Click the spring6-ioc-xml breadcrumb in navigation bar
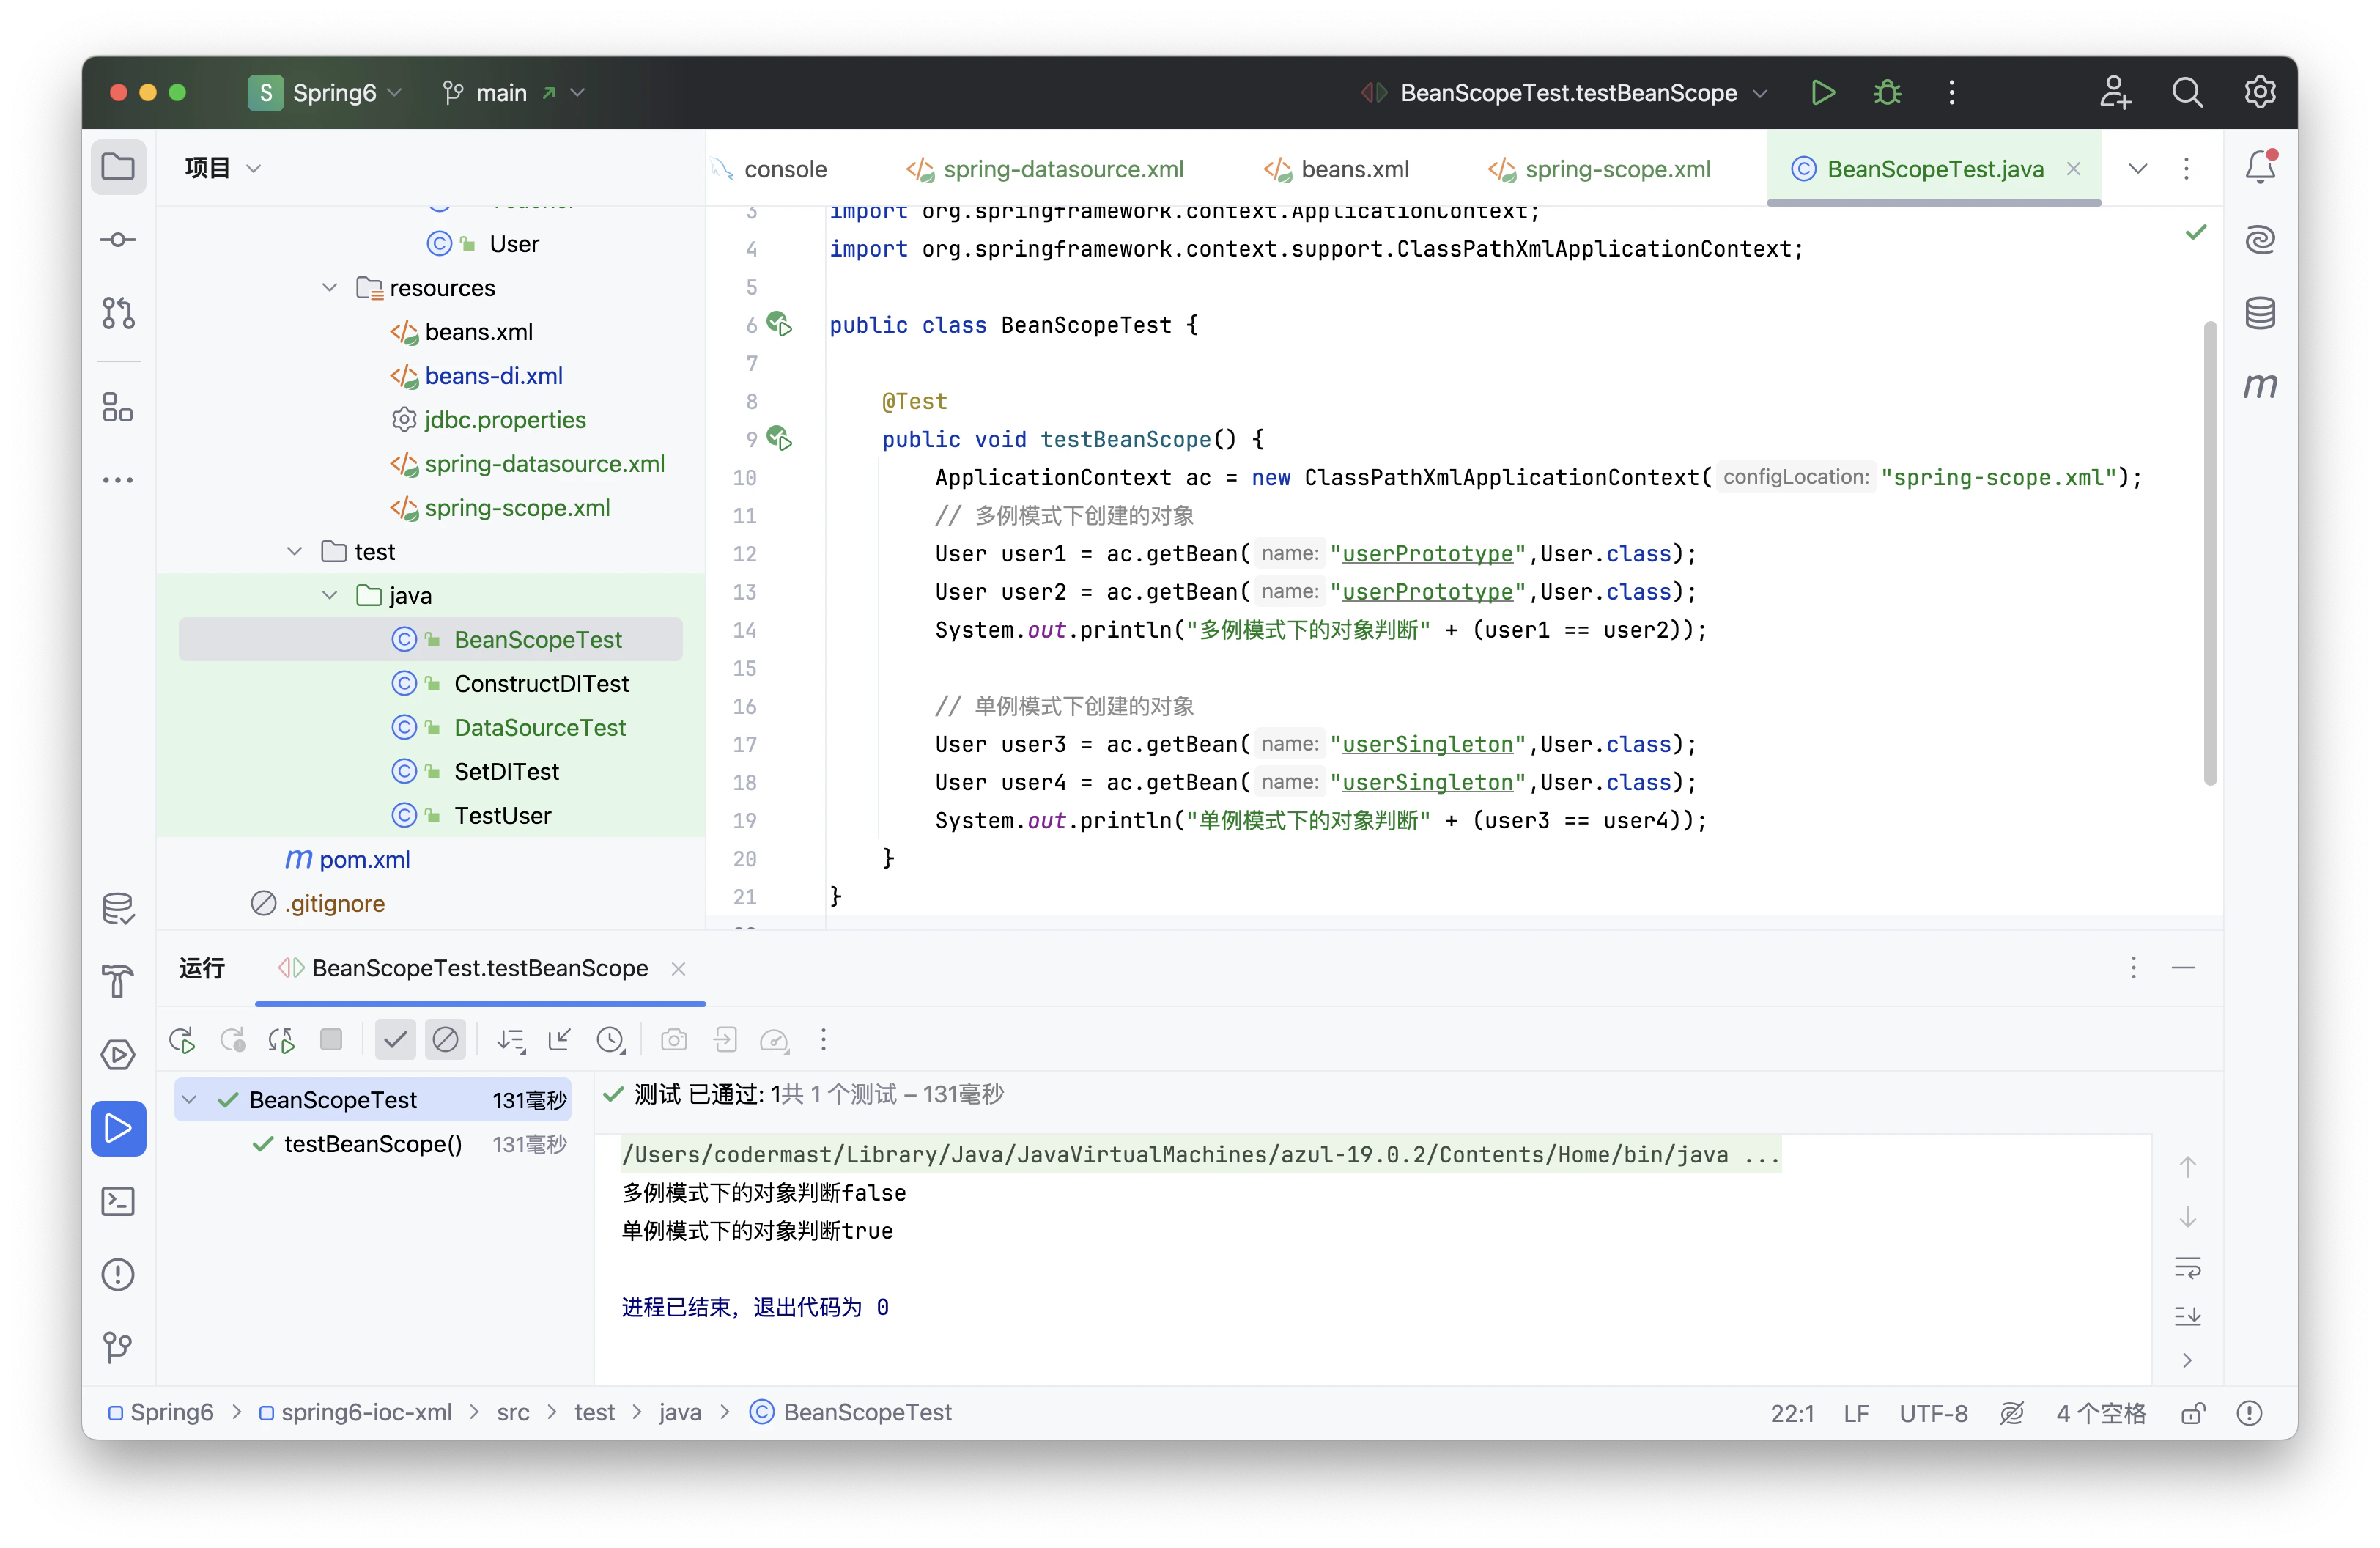This screenshot has height=1548, width=2380. tap(366, 1412)
